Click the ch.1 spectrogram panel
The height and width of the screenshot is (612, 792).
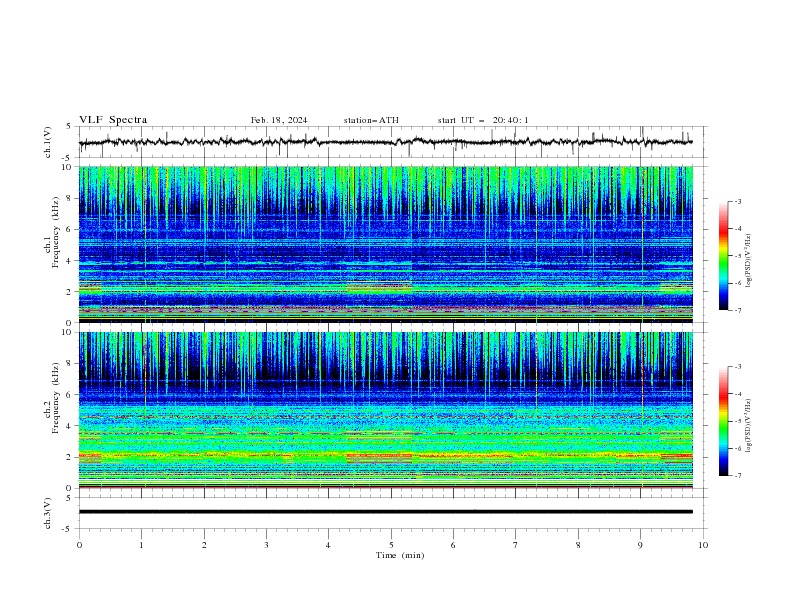(385, 244)
